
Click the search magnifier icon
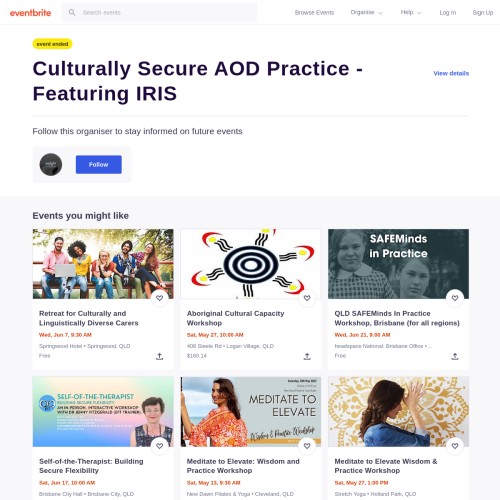(x=72, y=13)
